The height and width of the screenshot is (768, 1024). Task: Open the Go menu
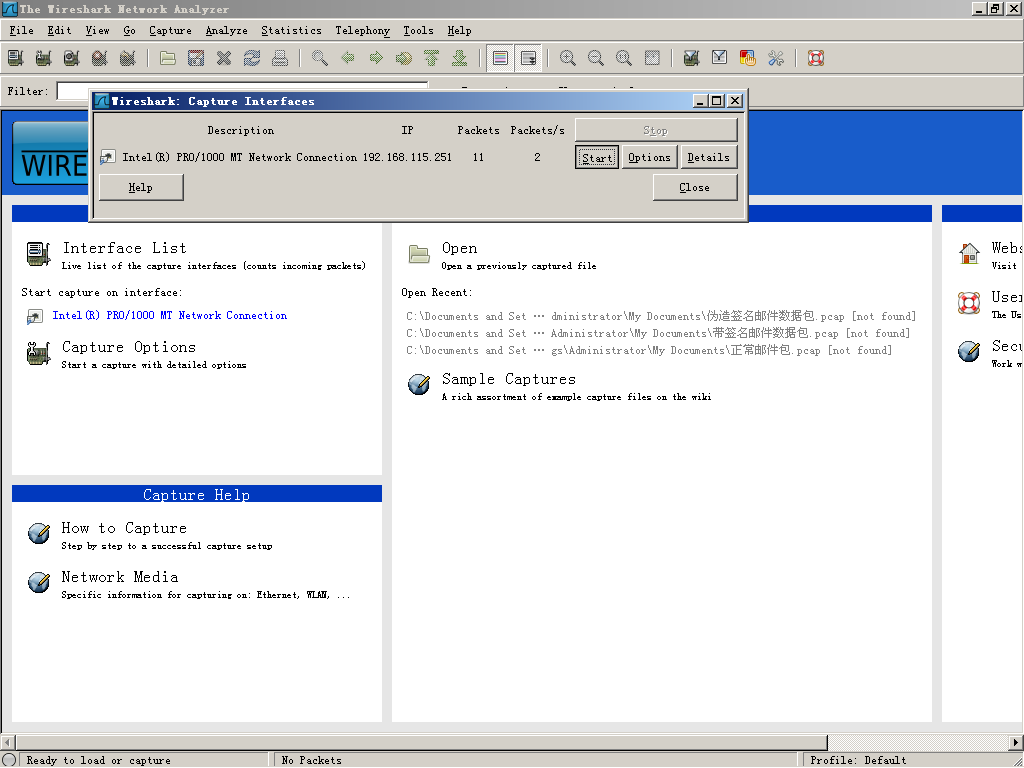point(129,30)
